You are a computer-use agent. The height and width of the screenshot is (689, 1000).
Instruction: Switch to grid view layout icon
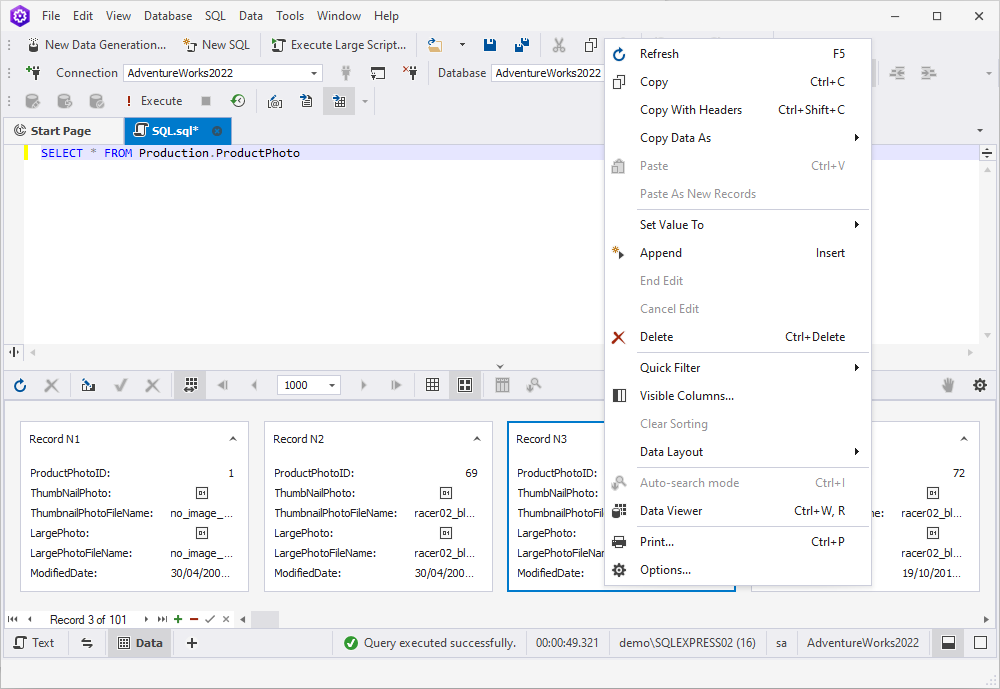(432, 385)
